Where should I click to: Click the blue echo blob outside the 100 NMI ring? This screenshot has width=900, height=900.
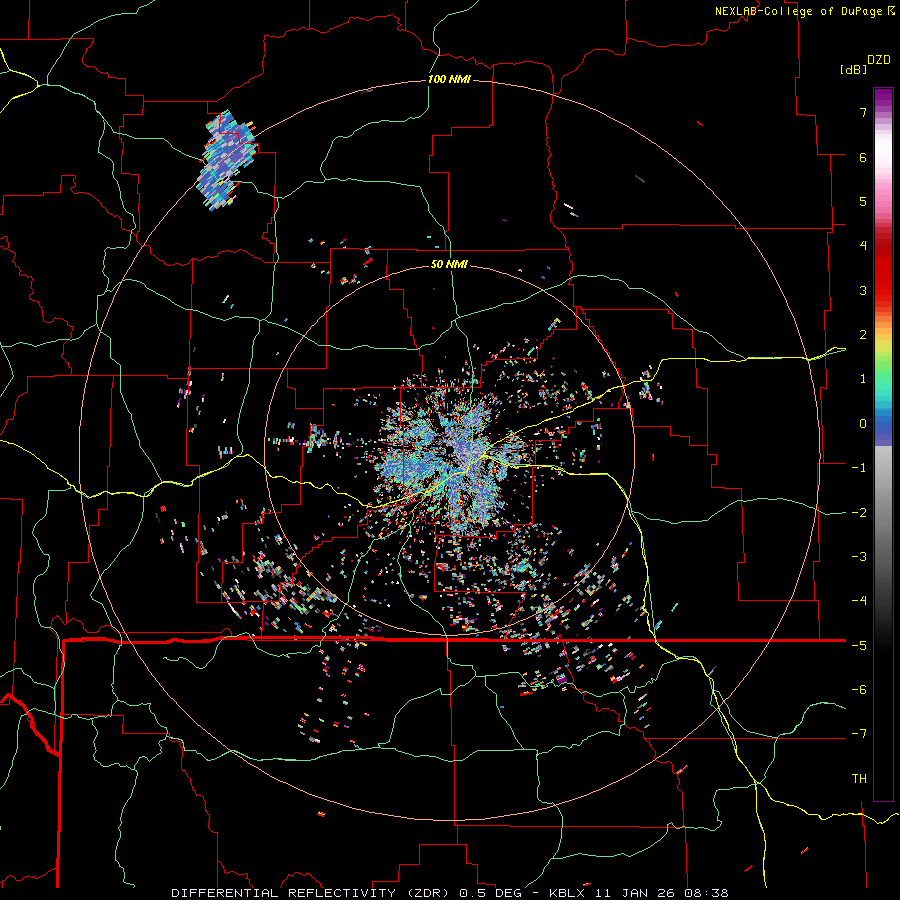pos(226,161)
